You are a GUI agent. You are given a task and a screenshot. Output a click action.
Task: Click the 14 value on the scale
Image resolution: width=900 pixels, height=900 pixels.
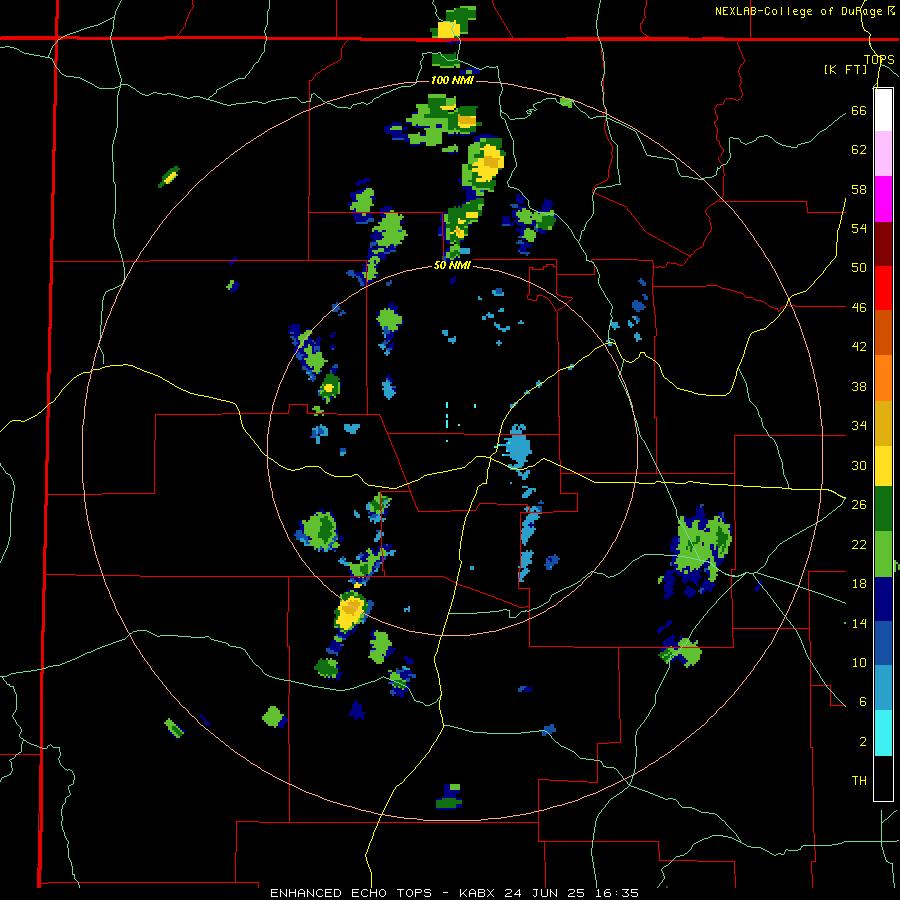859,623
